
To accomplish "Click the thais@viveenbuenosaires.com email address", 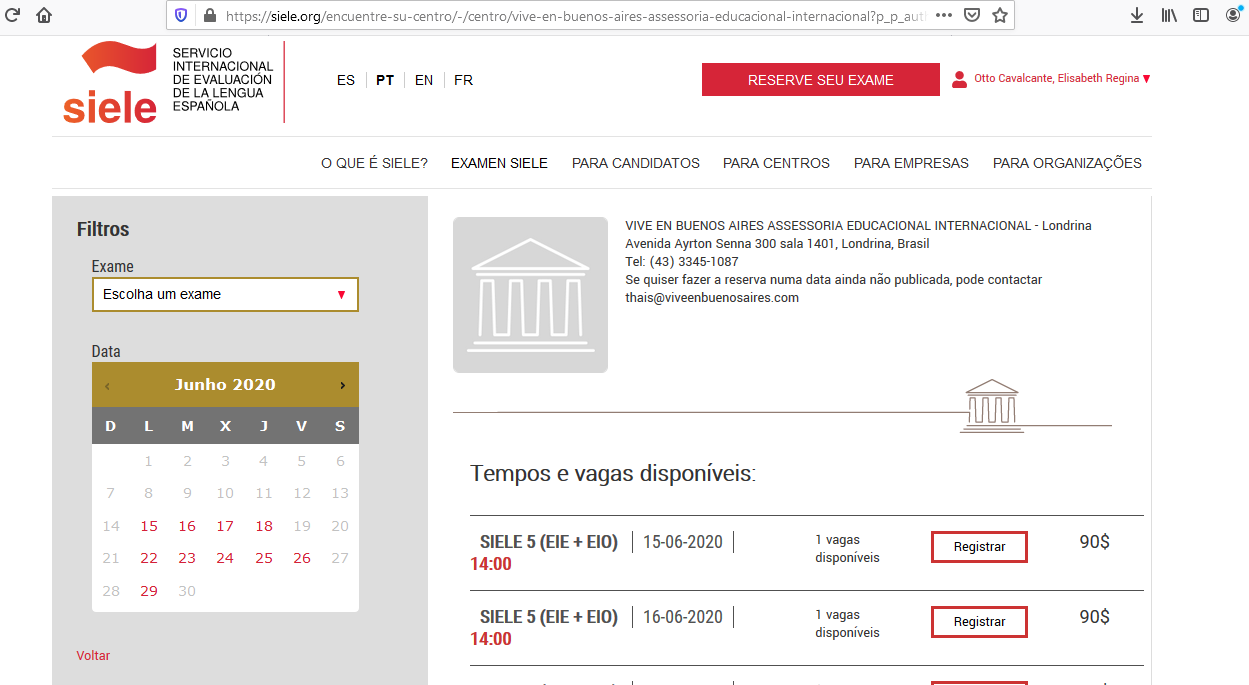I will point(712,298).
